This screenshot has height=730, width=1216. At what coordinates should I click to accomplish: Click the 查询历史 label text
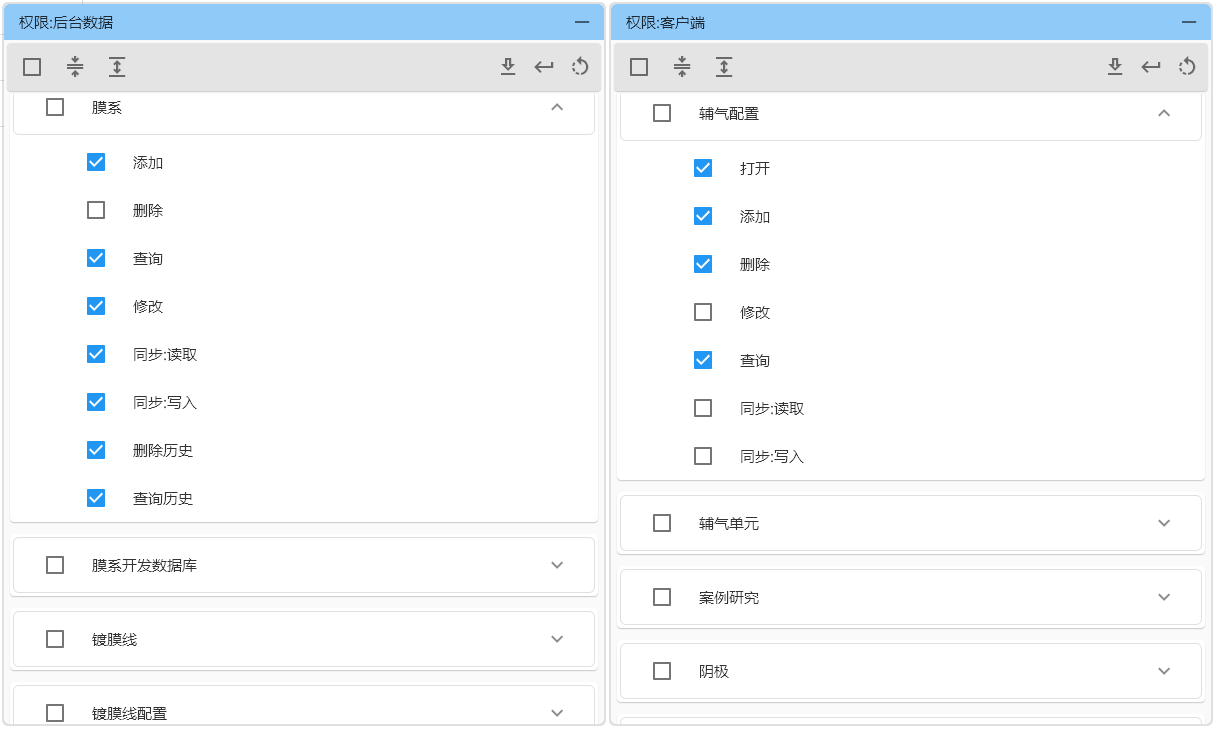coord(163,498)
